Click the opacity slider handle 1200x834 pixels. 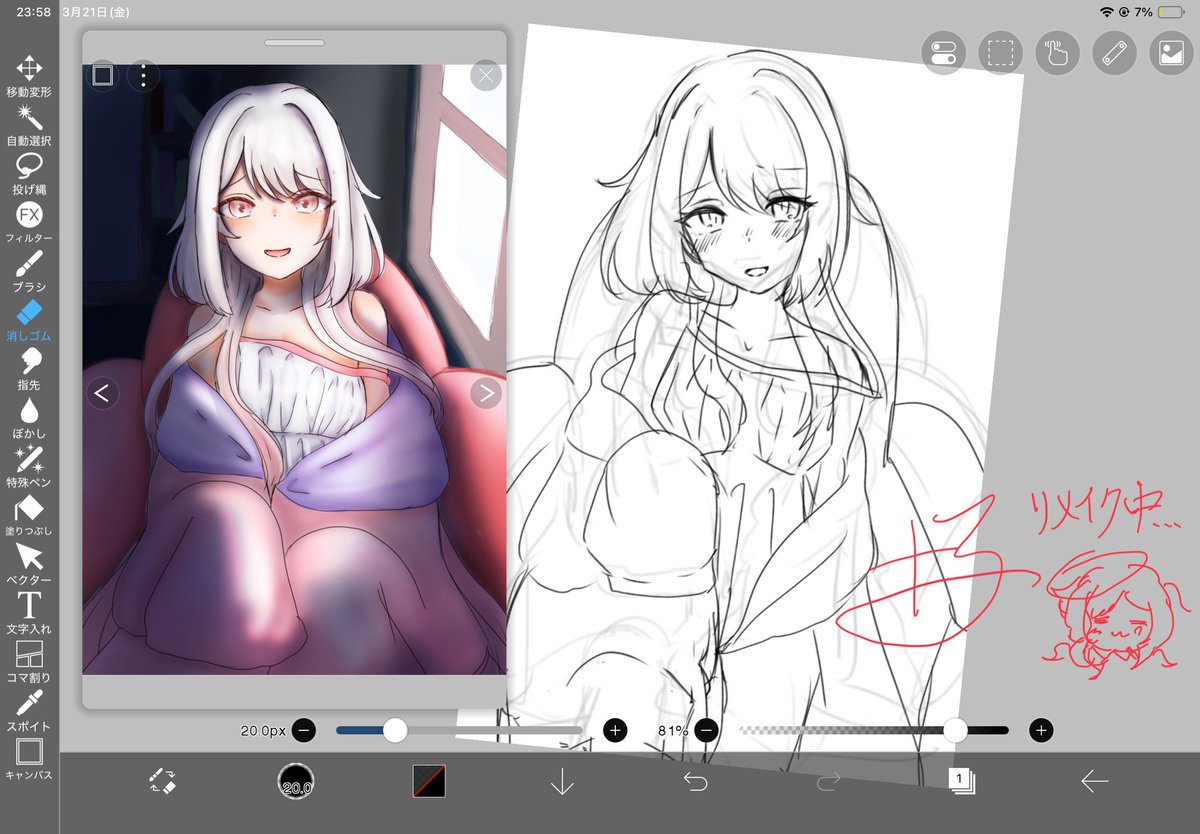coord(955,730)
